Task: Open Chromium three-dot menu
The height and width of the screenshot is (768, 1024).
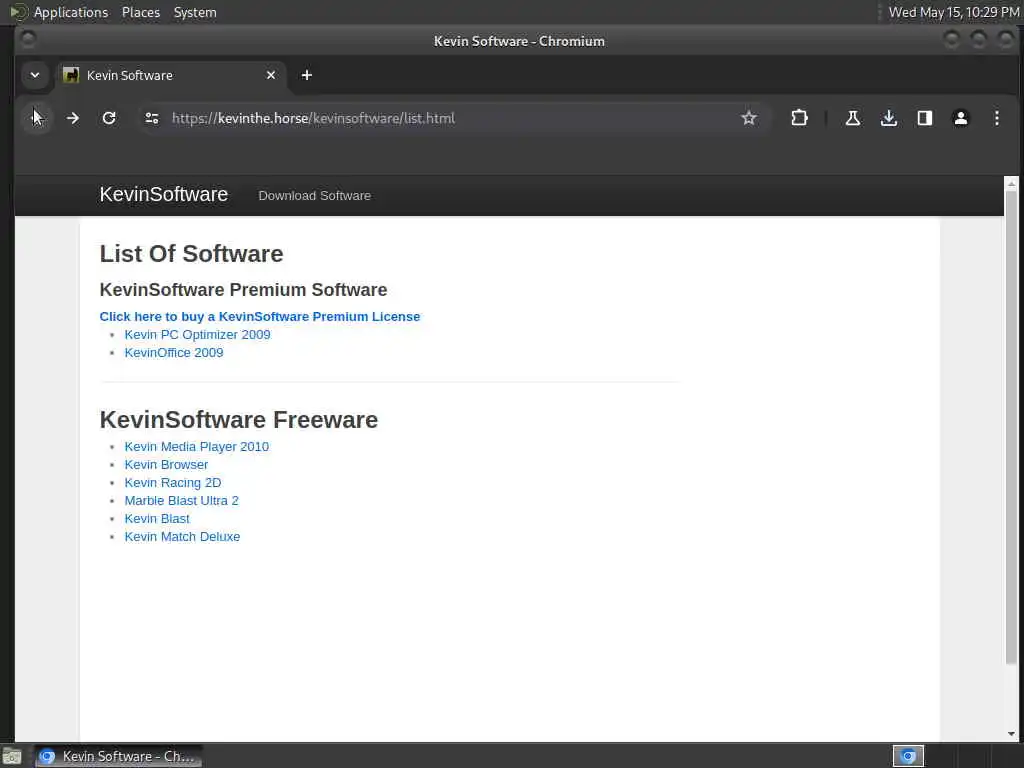Action: [x=997, y=118]
